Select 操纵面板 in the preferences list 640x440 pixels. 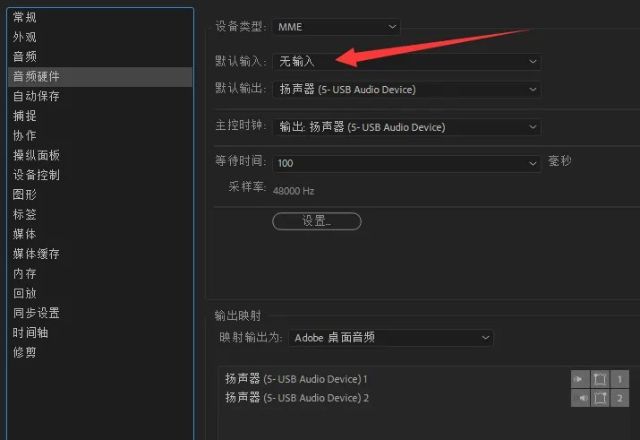tap(100, 155)
